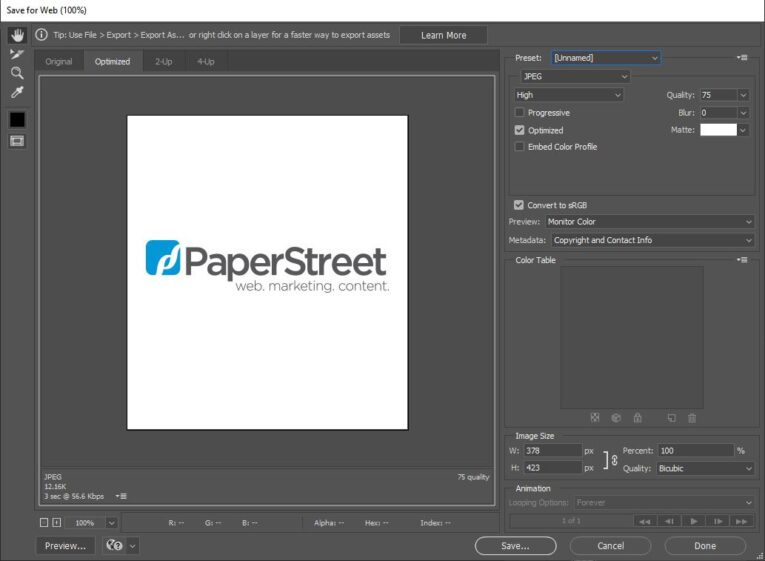
Task: Click the Learn More button
Action: 443,35
